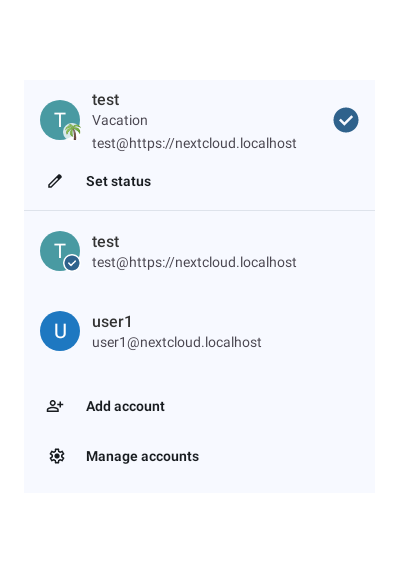
Task: Click the user1@nextcloud.localhost address
Action: pyautogui.click(x=177, y=342)
